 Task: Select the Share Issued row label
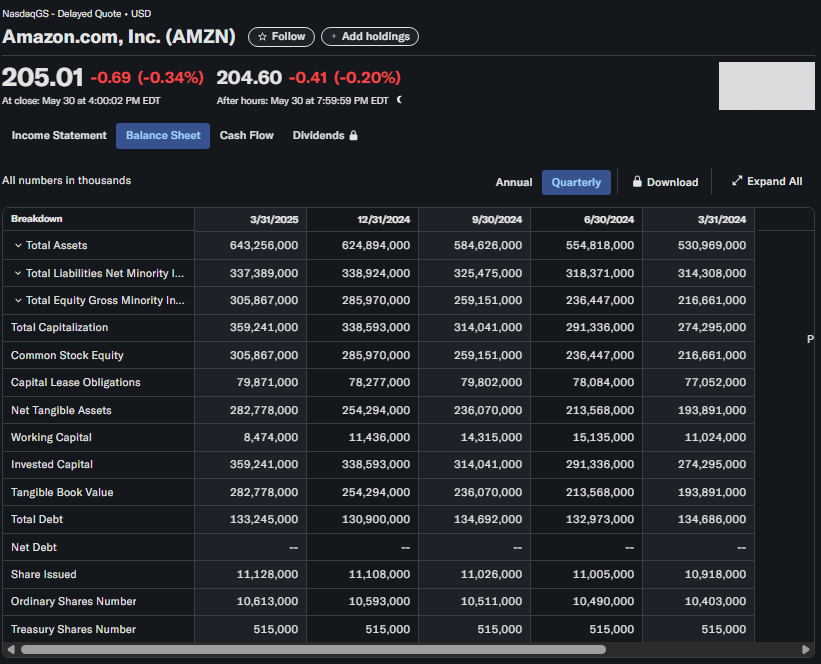pyautogui.click(x=43, y=574)
